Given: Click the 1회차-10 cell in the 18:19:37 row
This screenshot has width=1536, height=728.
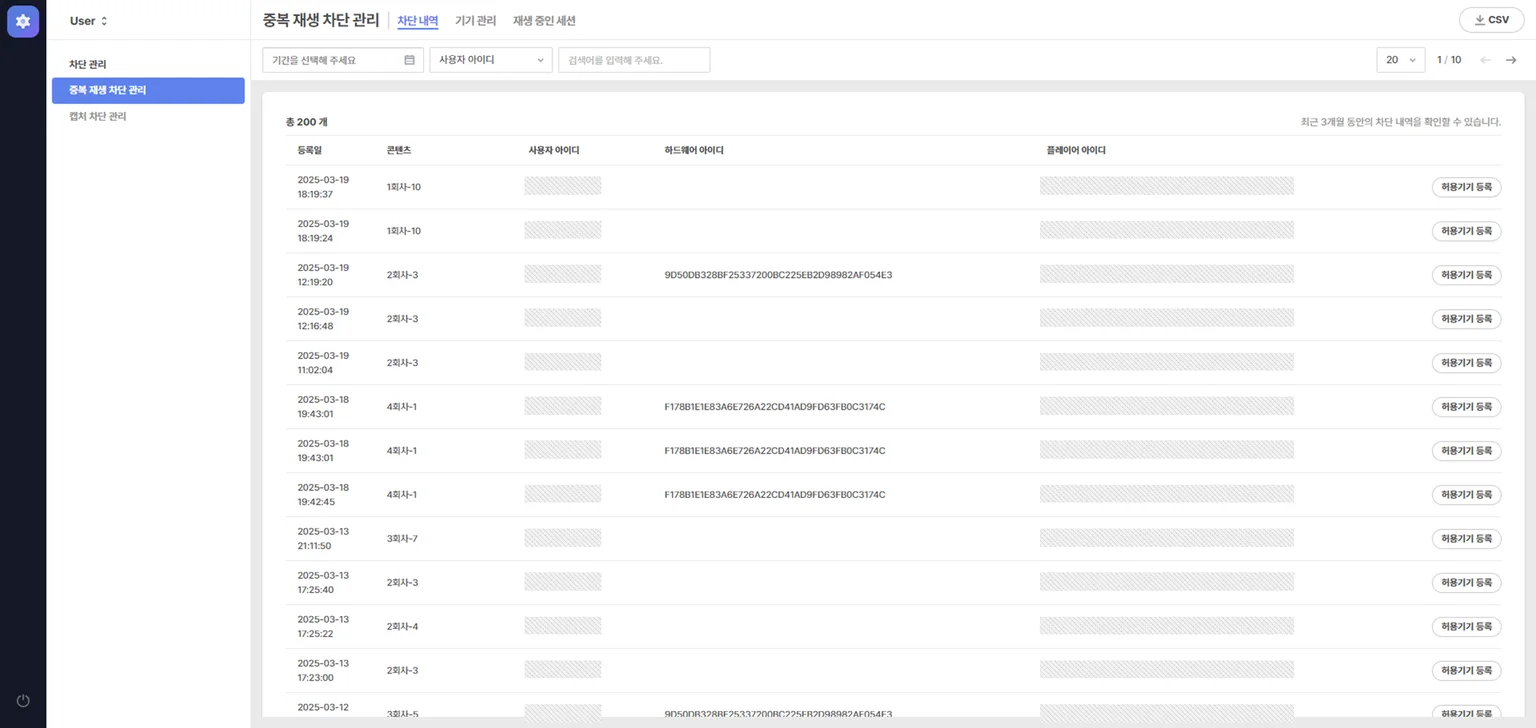Looking at the screenshot, I should [x=404, y=187].
